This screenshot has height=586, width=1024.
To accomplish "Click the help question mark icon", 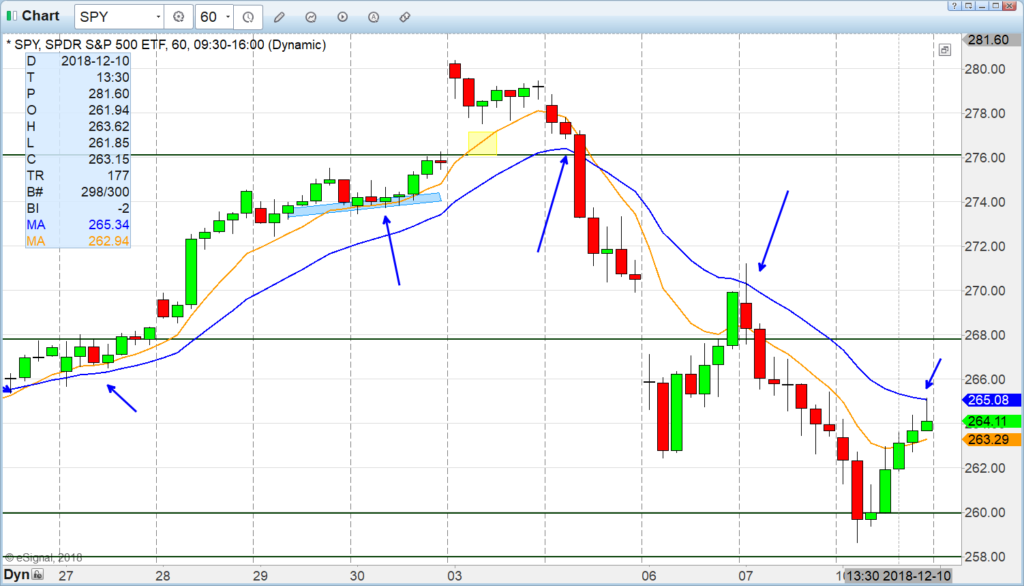I will (954, 5).
